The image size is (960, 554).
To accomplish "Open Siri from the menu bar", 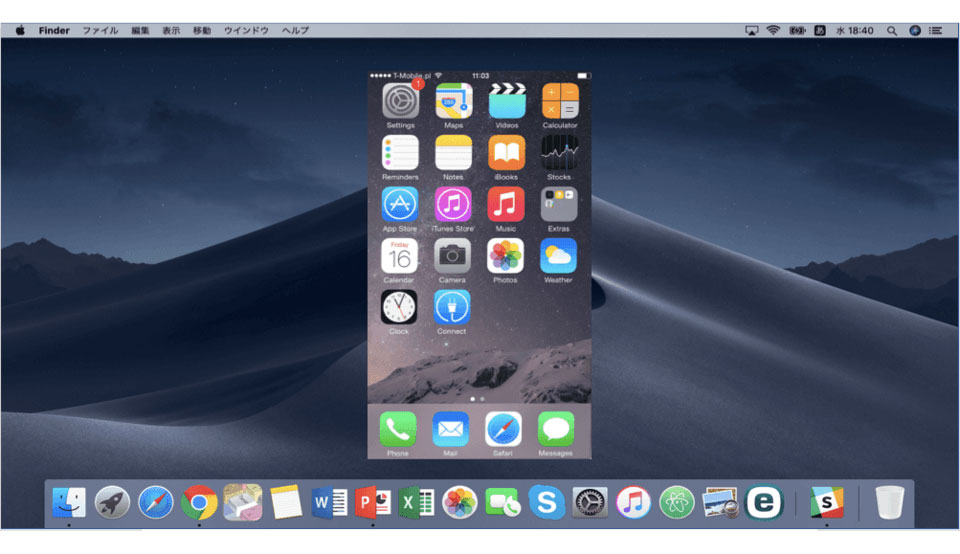I will (x=915, y=31).
